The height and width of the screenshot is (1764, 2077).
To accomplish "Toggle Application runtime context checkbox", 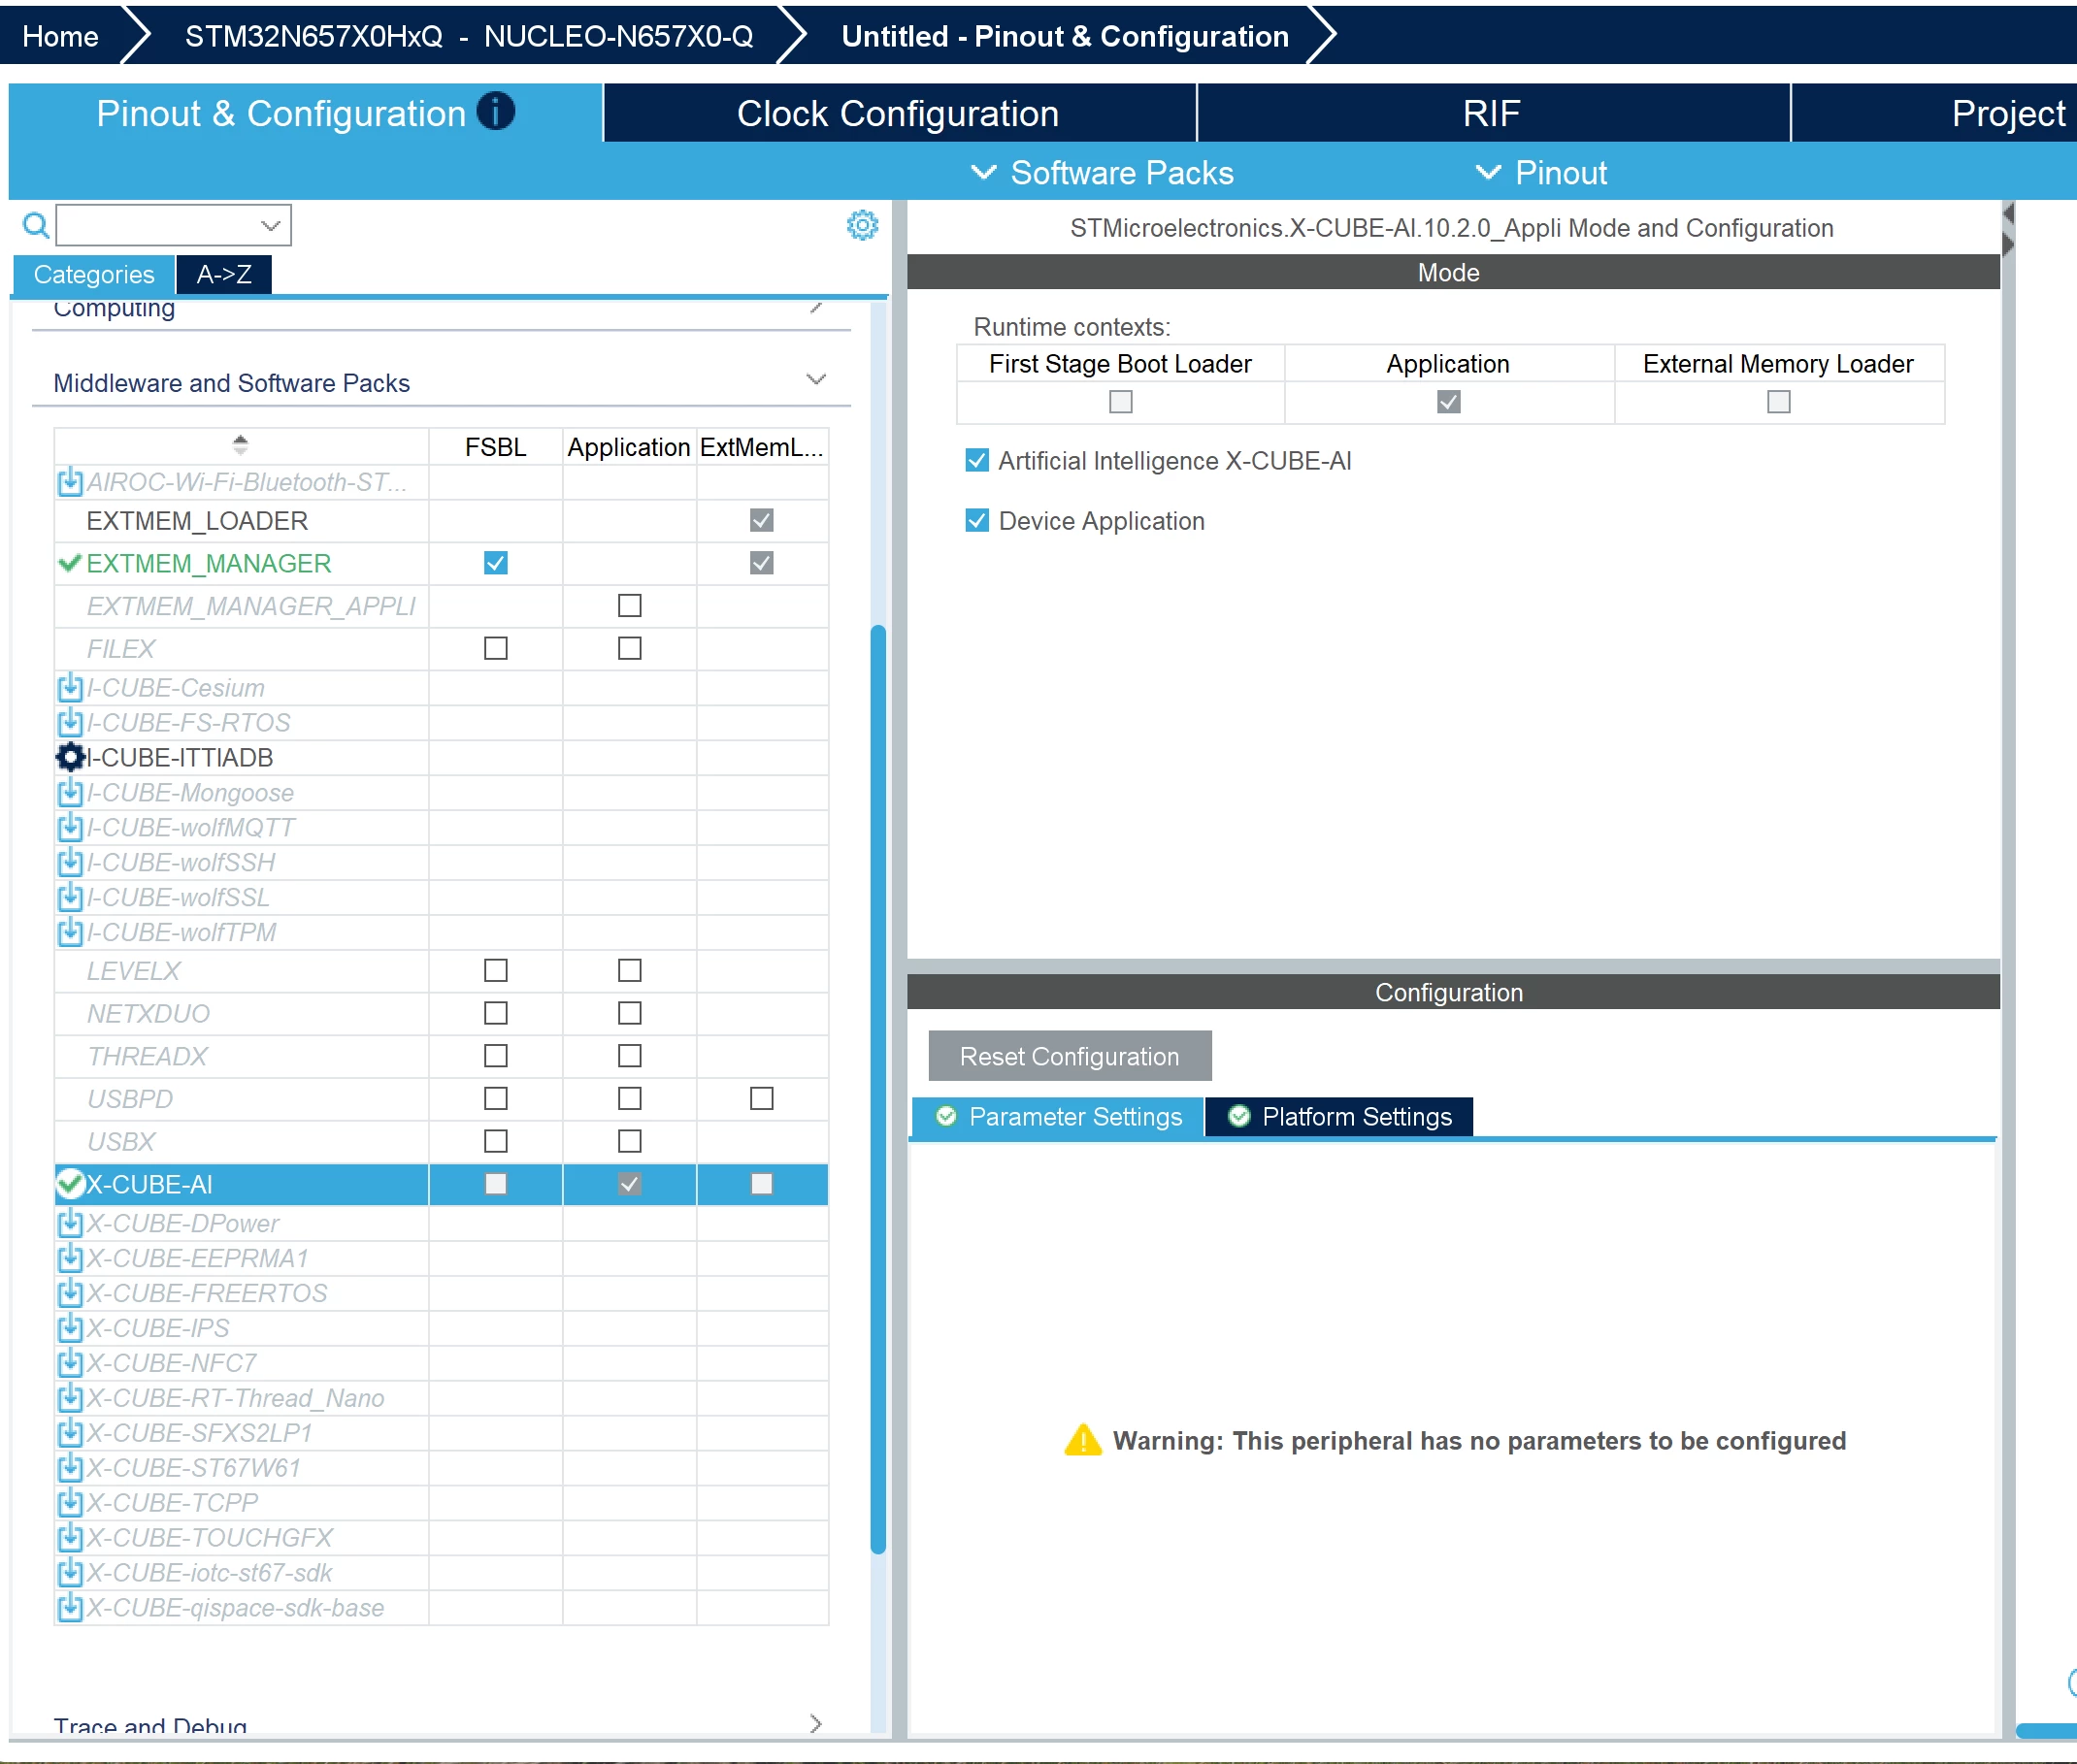I will [1449, 402].
